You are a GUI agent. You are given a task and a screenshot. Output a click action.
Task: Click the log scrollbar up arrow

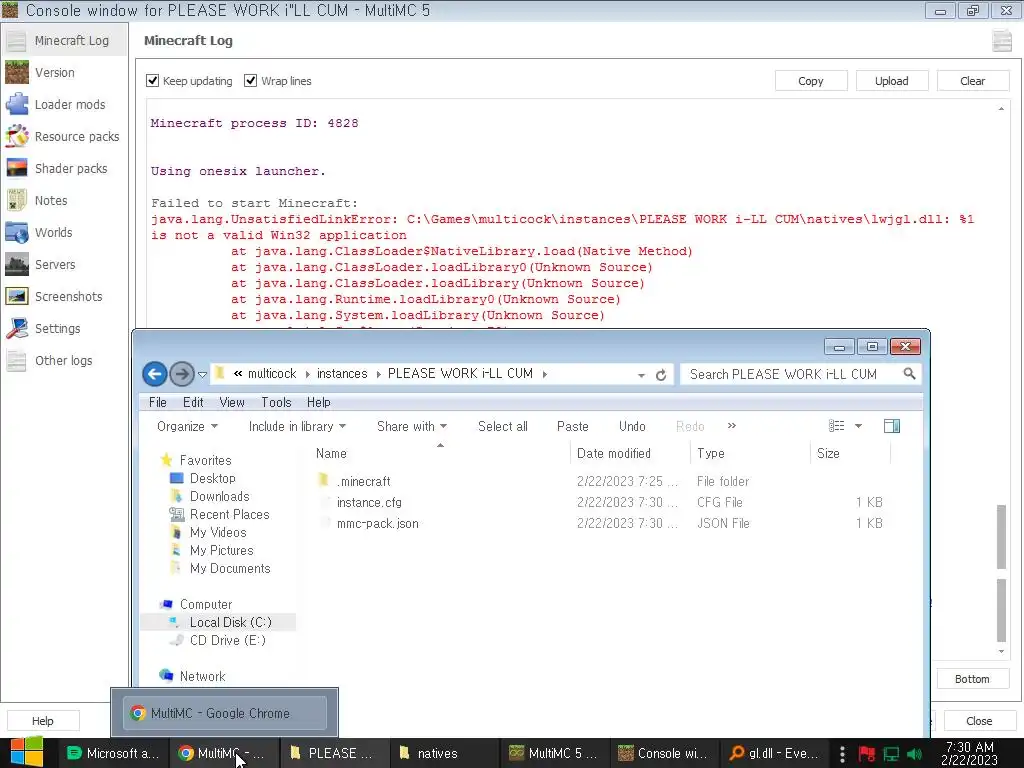[1001, 108]
